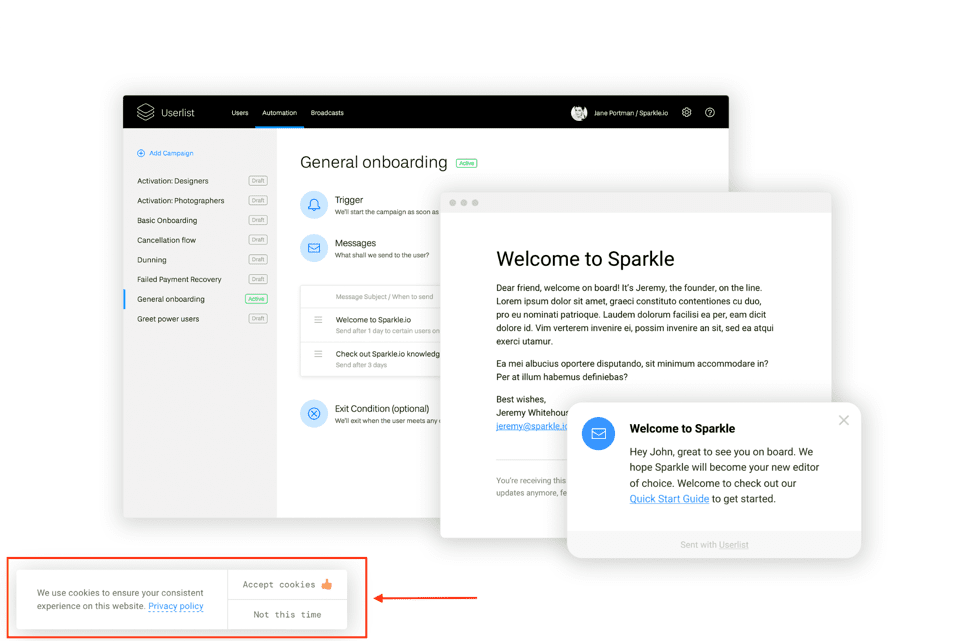
Task: Click drag handle beside Welcome to Sparkle.io
Action: tap(318, 320)
